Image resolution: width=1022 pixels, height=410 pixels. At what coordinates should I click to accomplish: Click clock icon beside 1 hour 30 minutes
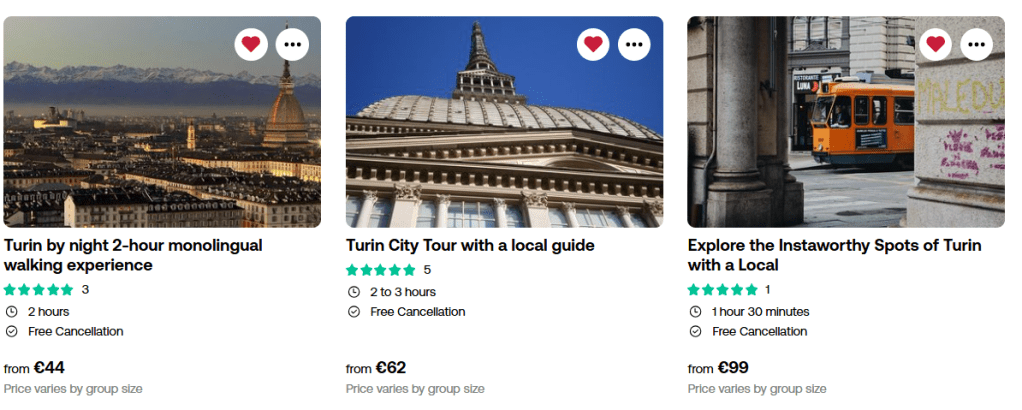(x=696, y=312)
